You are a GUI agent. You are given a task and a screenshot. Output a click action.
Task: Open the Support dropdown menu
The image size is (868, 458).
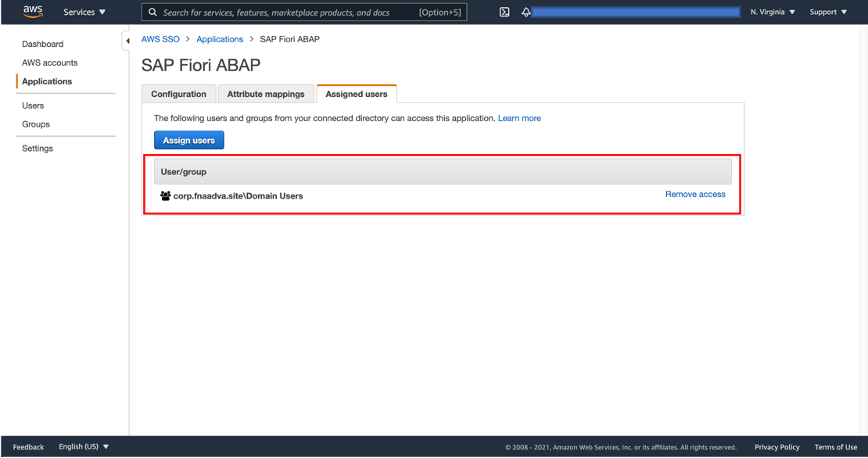coord(828,12)
